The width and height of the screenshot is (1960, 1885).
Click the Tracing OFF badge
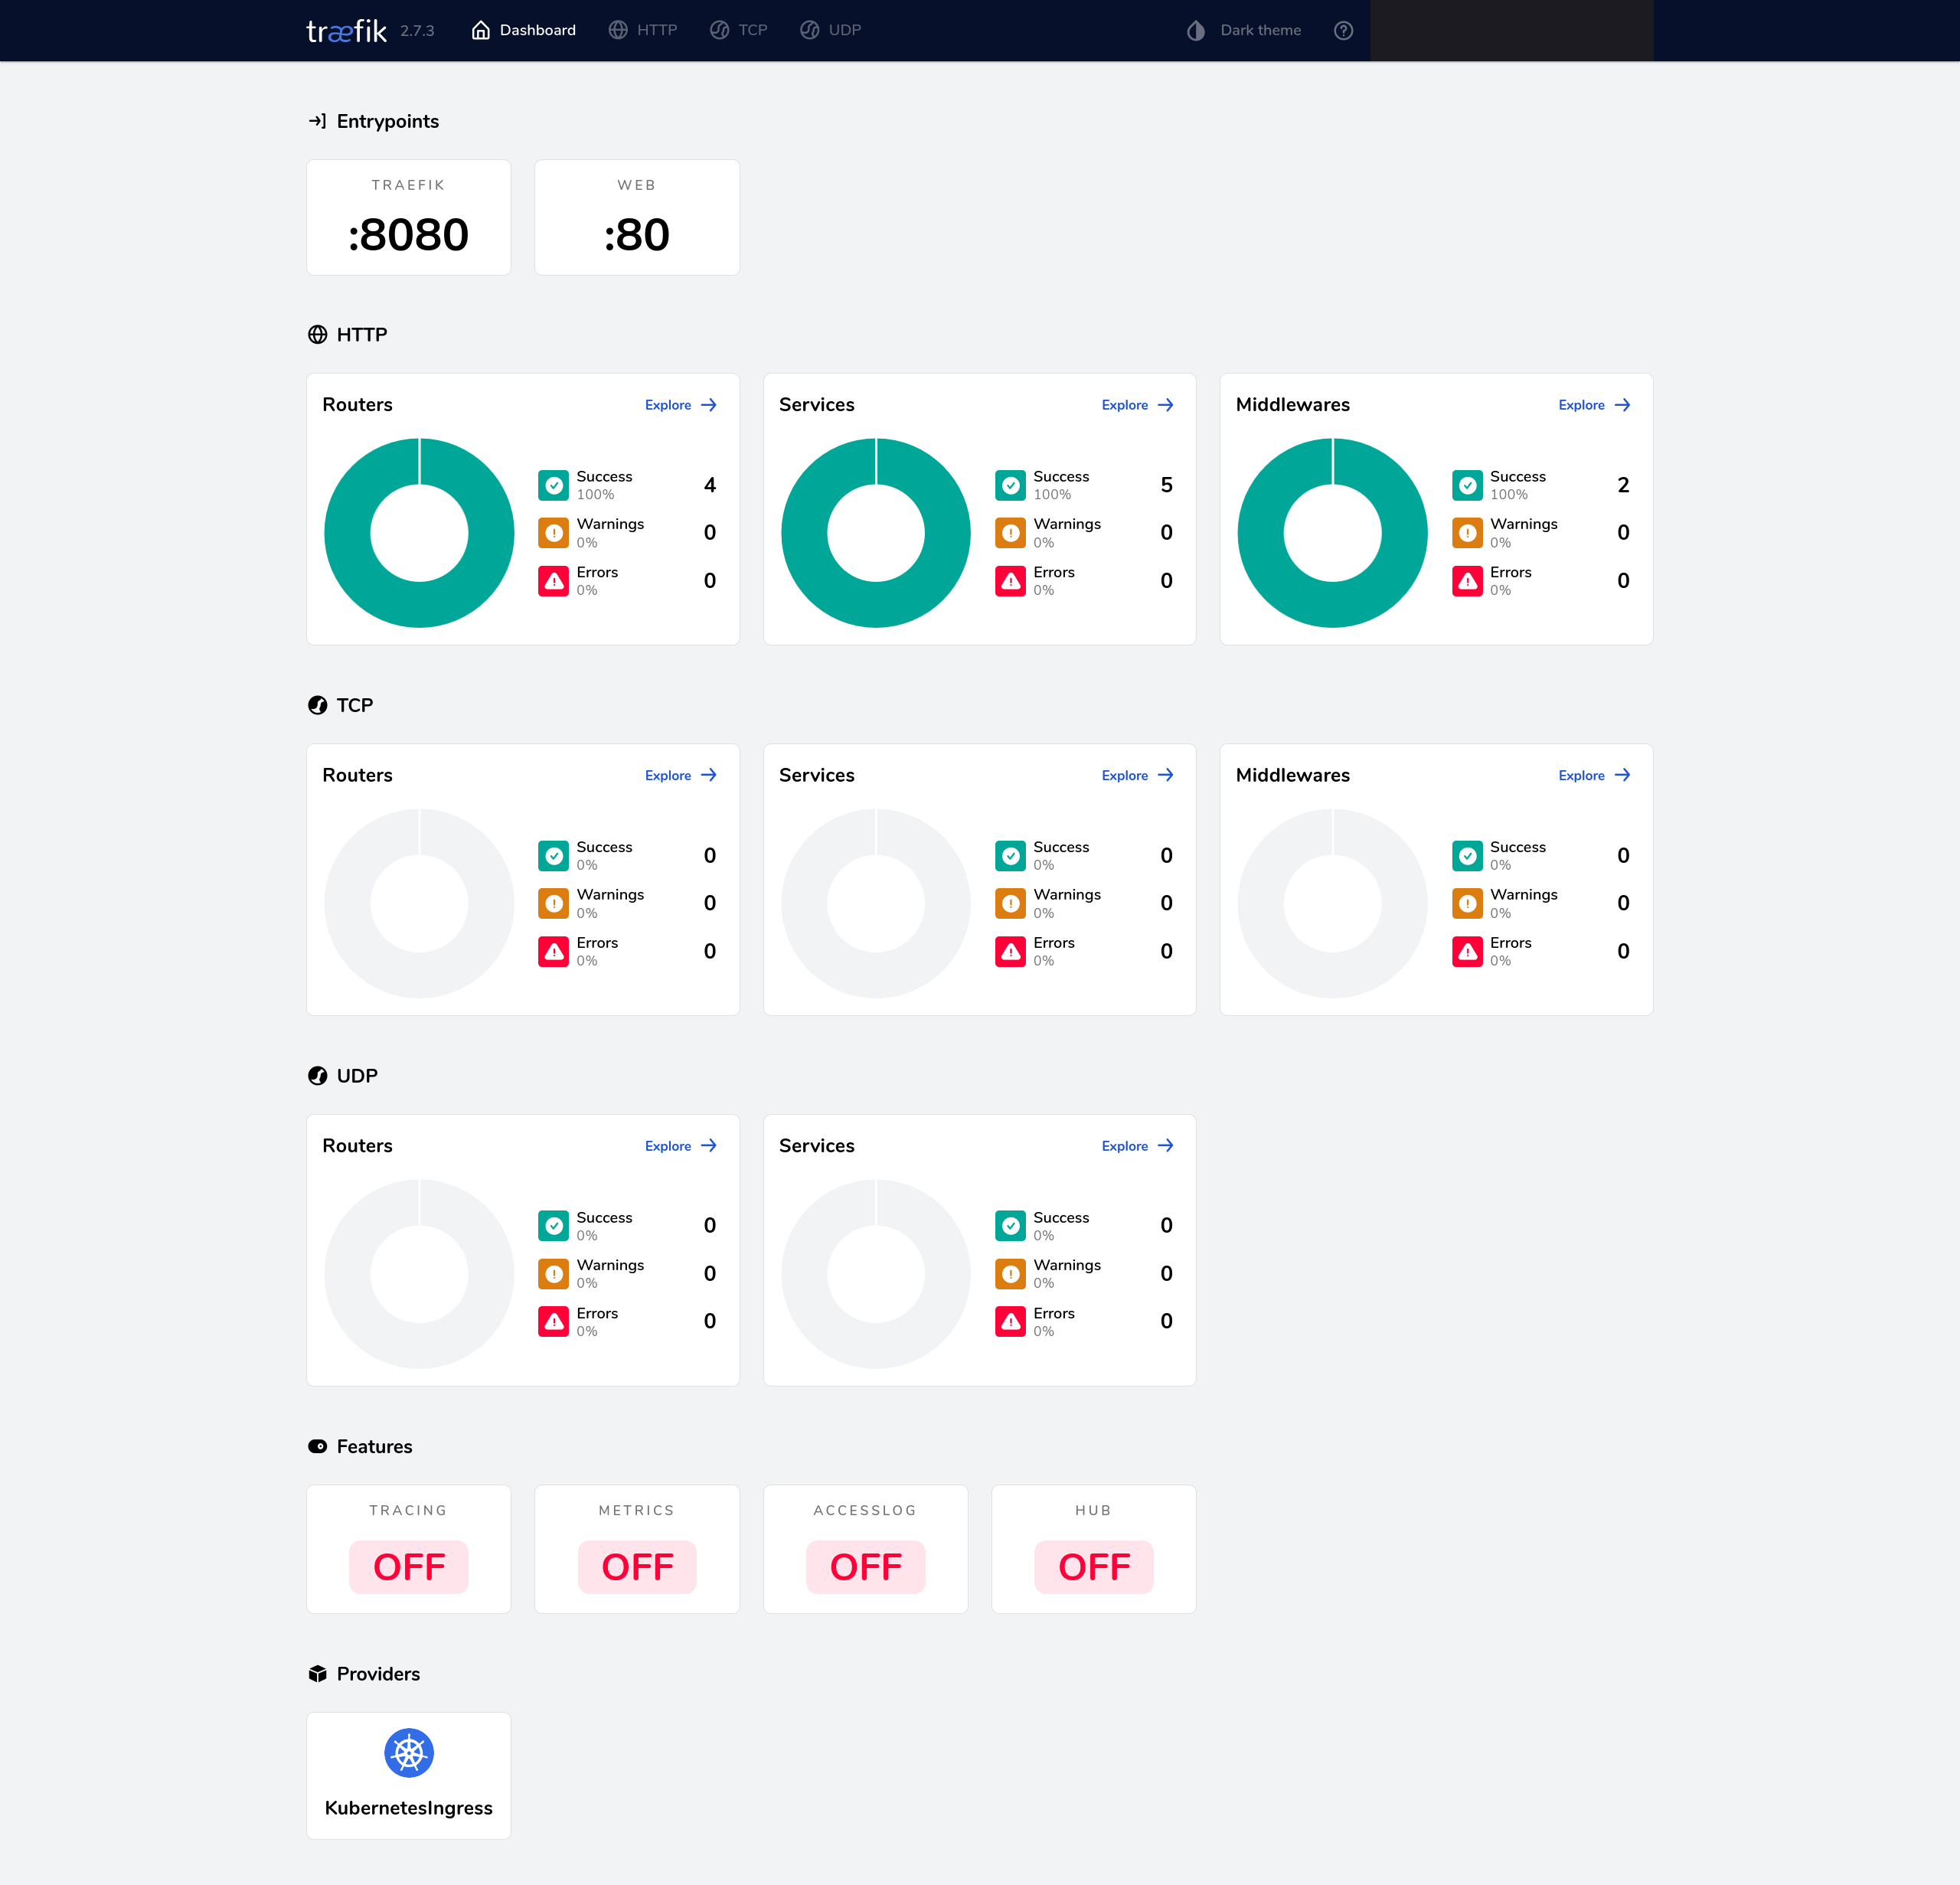click(x=409, y=1567)
